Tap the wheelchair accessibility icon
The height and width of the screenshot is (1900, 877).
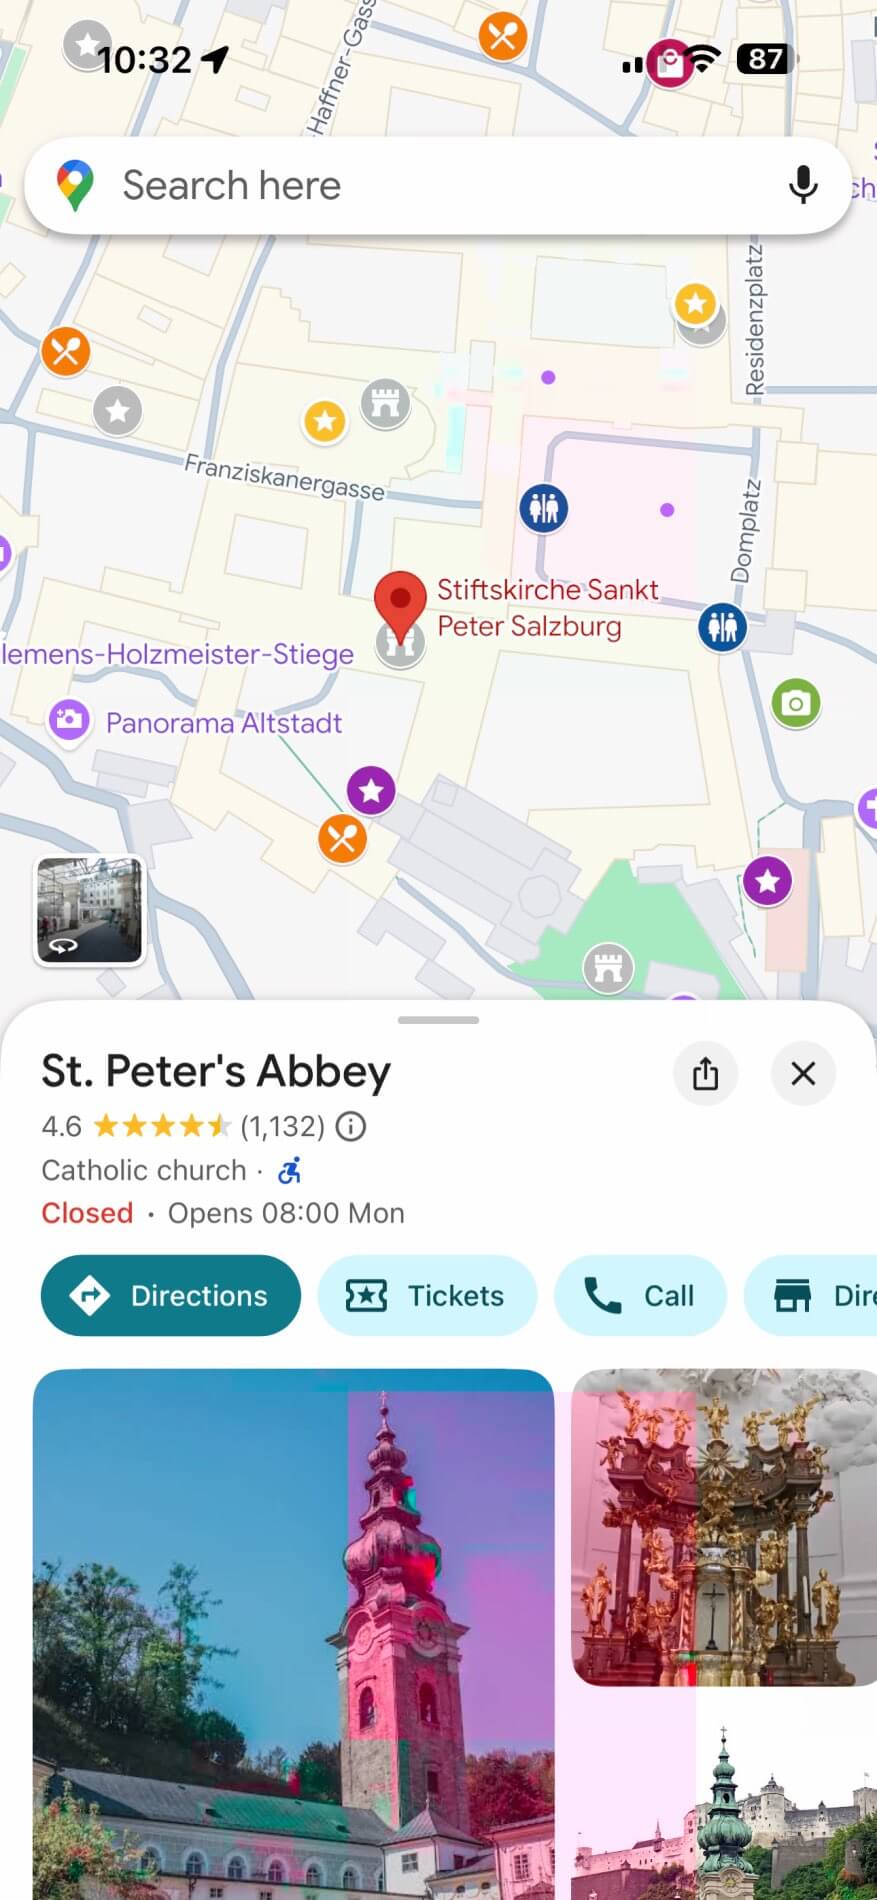[290, 1170]
